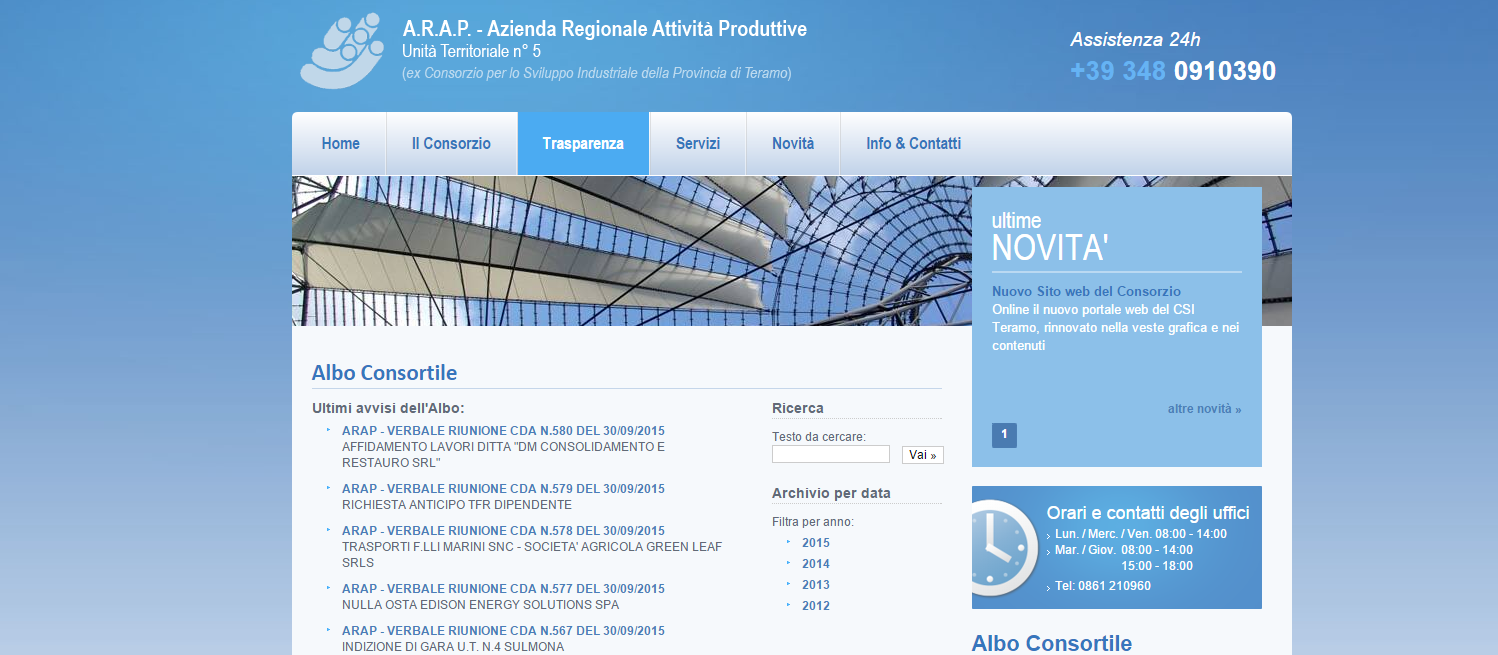Open the Novità menu item

793,144
